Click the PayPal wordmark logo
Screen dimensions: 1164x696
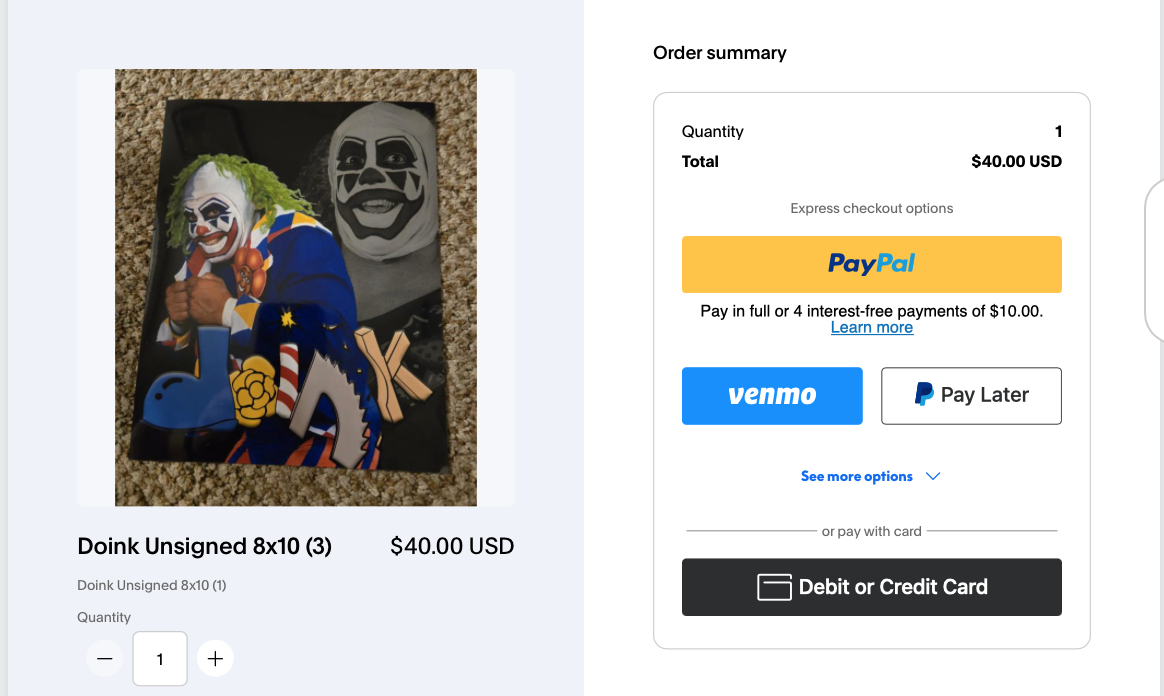[x=872, y=263]
